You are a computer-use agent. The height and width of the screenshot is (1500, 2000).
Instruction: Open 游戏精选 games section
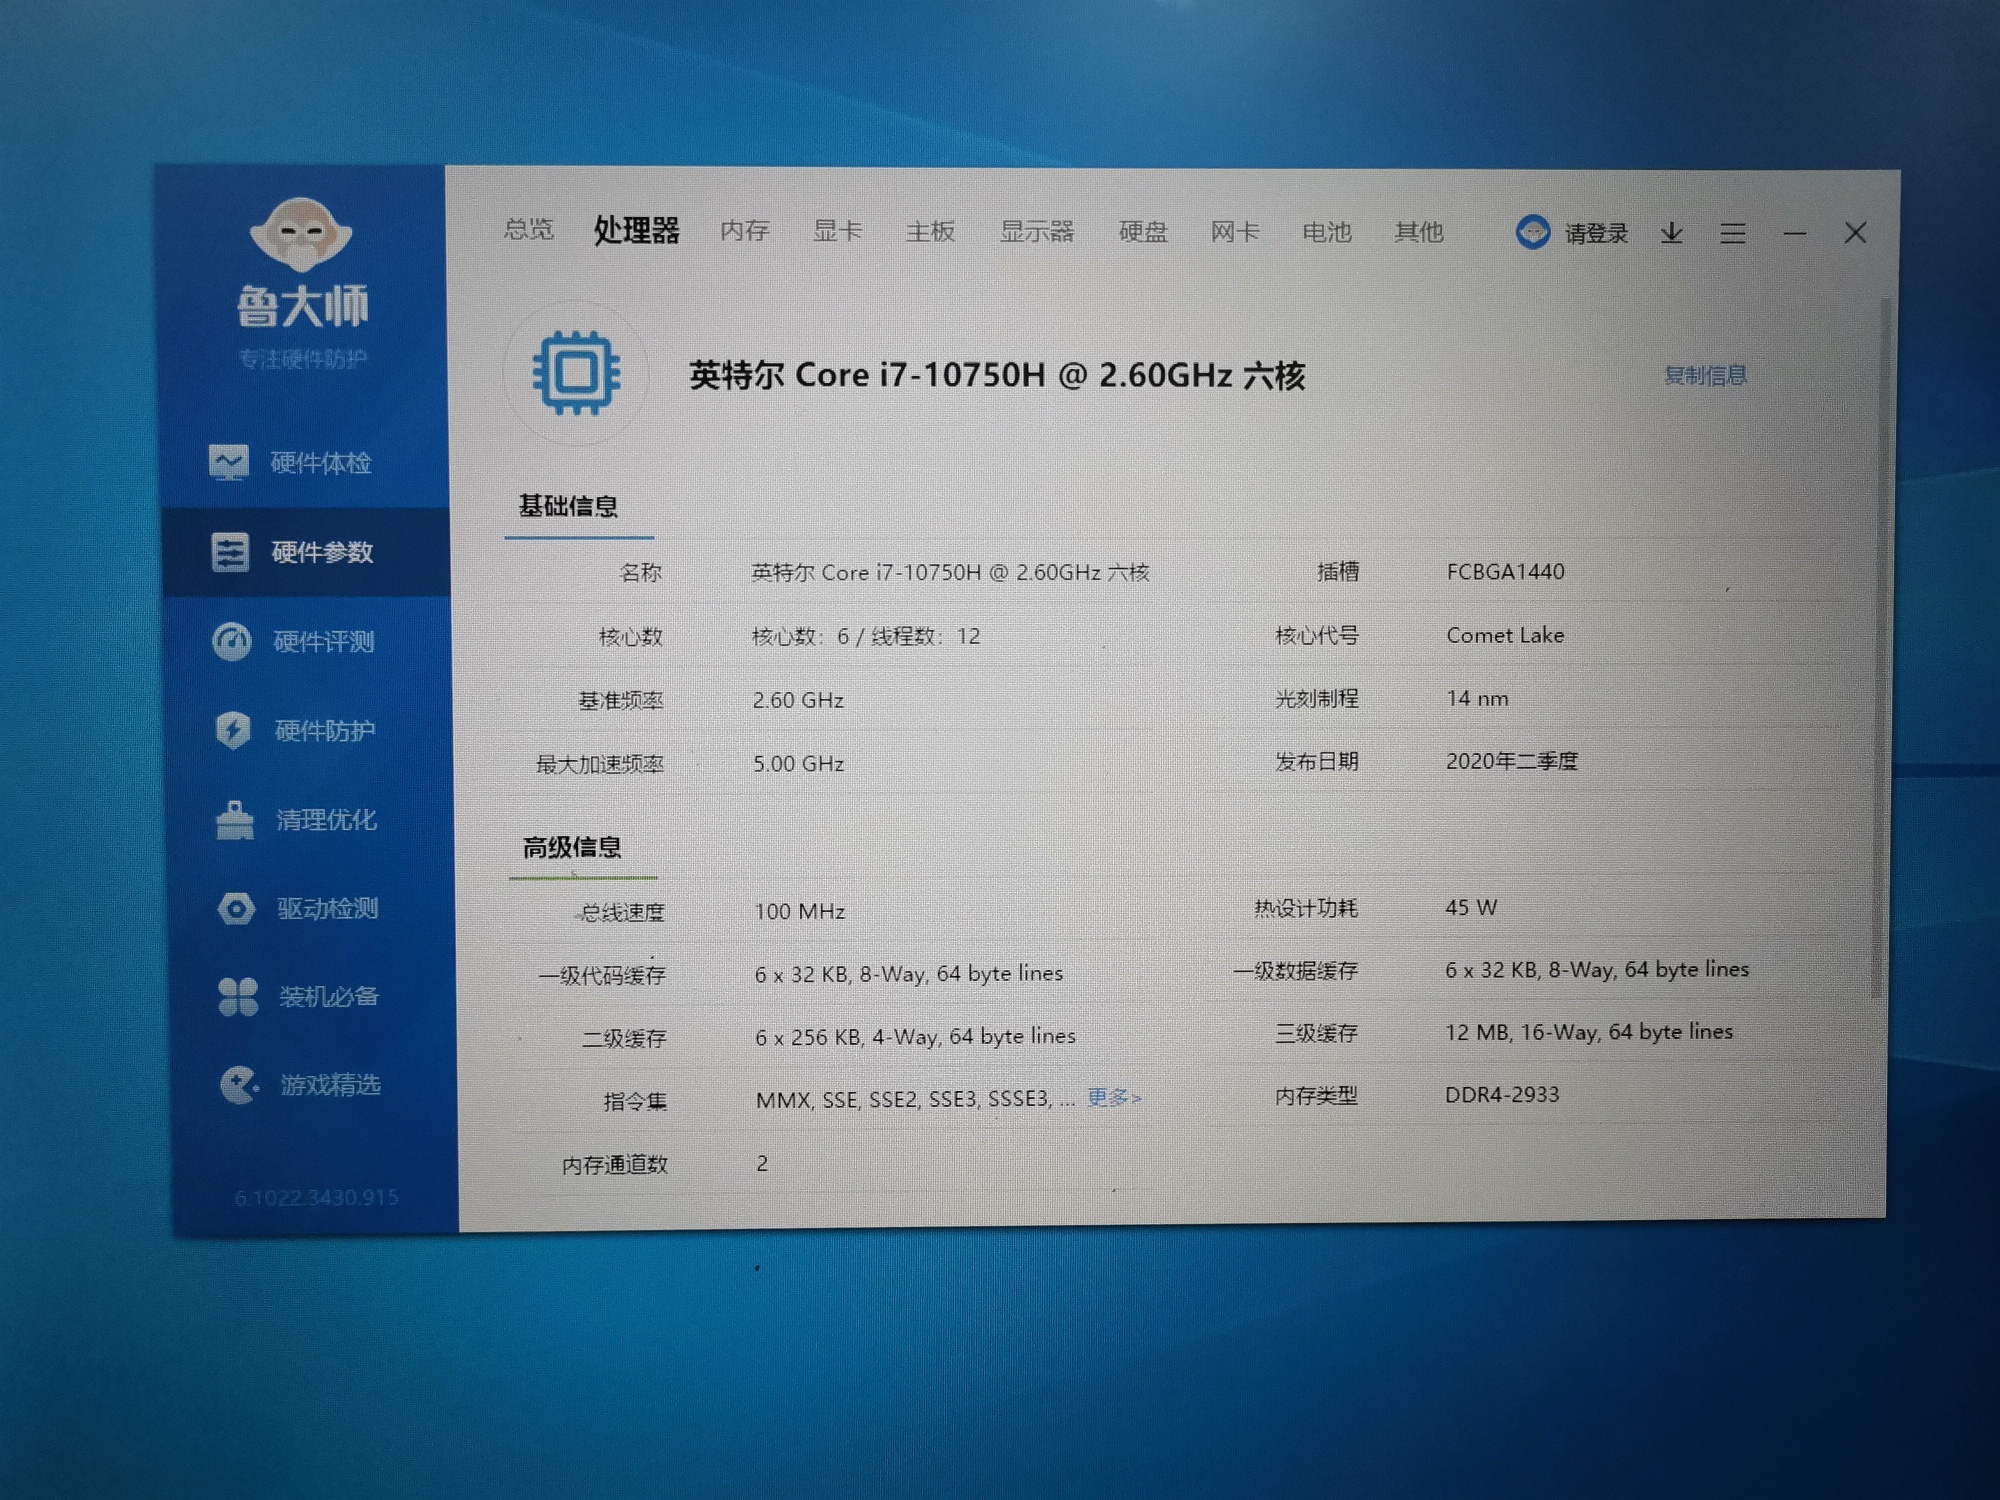pyautogui.click(x=300, y=1084)
